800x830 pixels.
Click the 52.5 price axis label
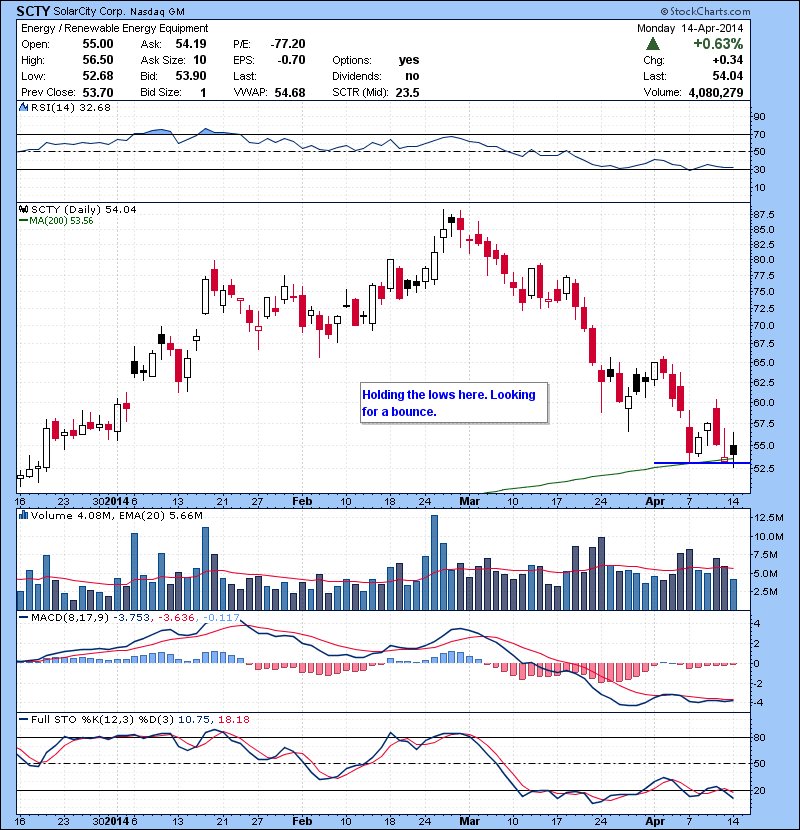pos(763,468)
